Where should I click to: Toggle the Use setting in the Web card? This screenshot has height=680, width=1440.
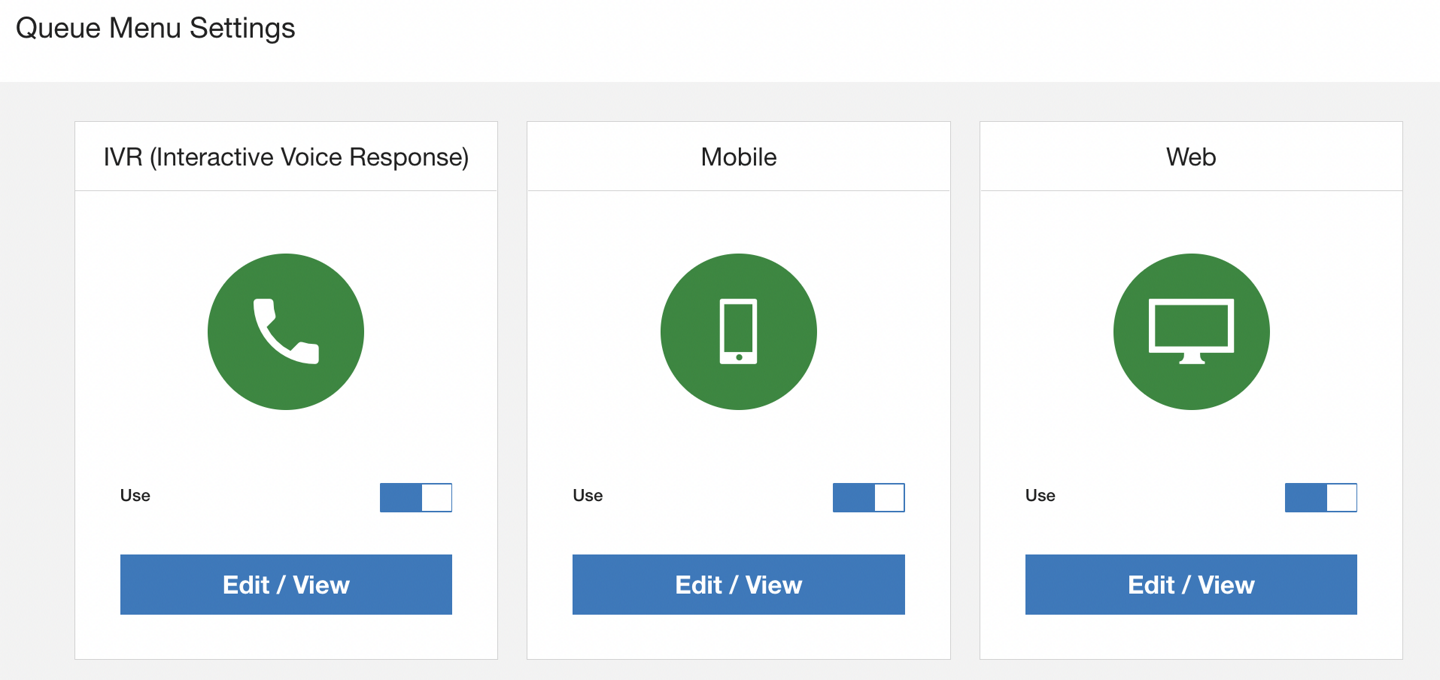(1321, 497)
